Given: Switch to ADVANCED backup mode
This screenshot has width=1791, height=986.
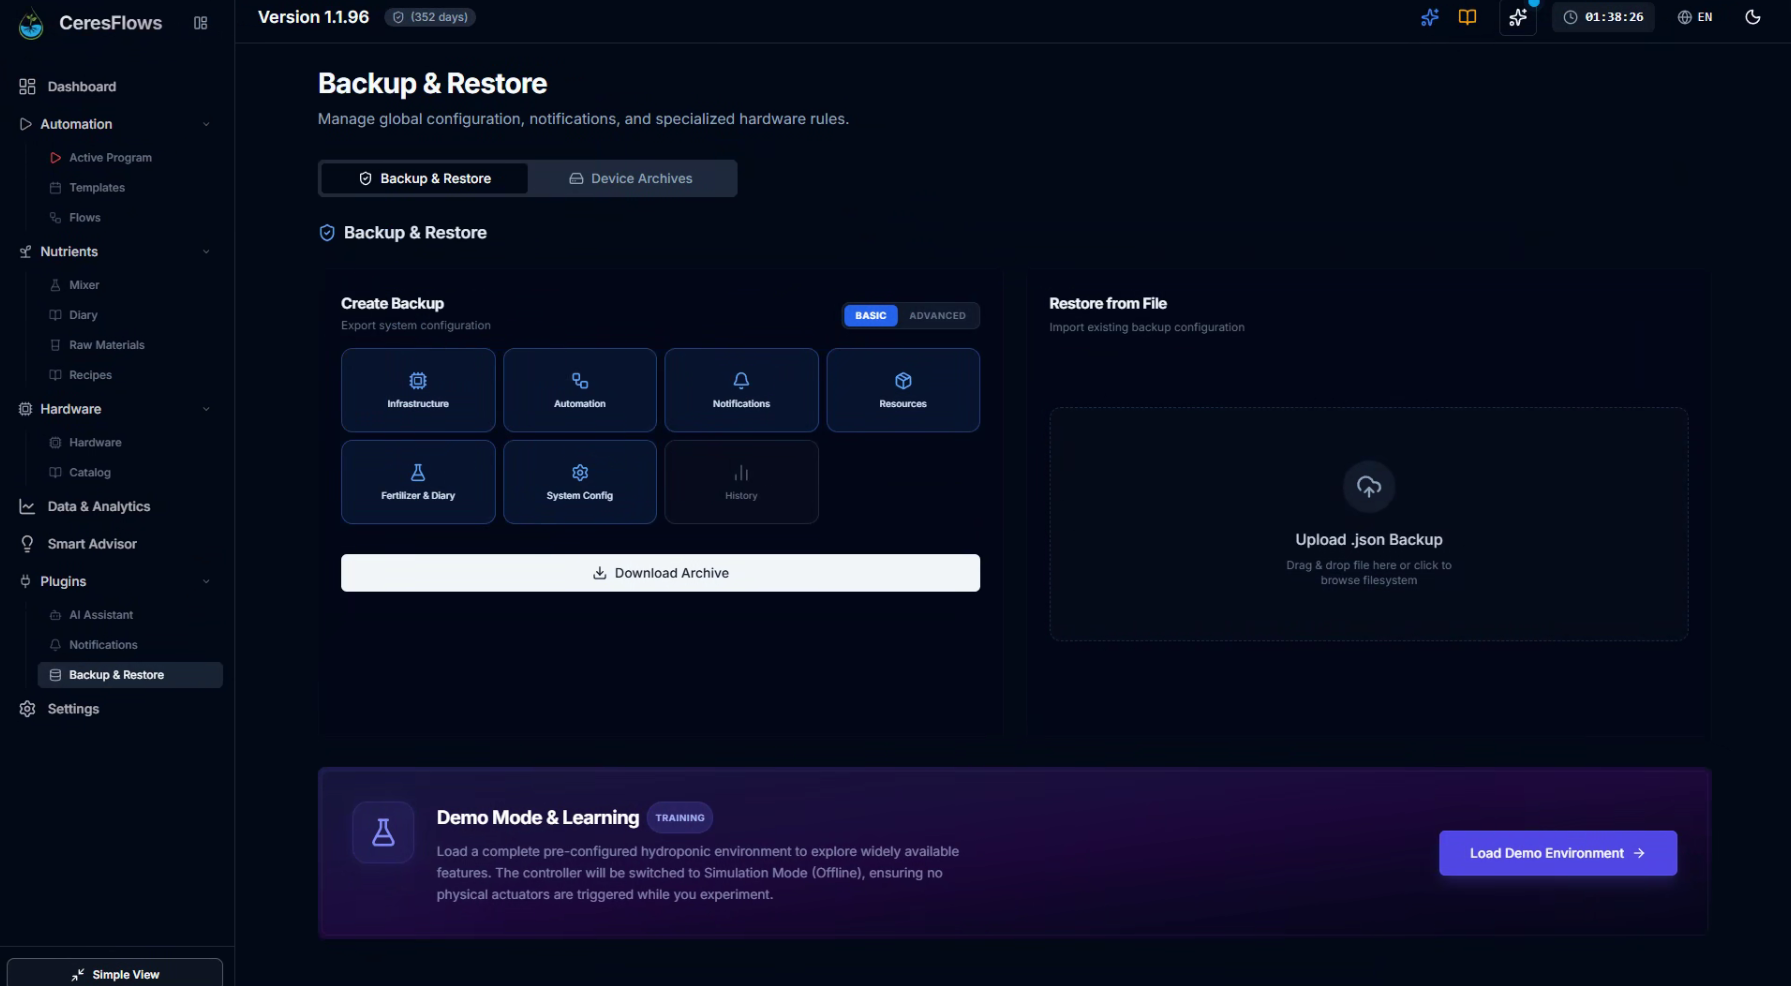Looking at the screenshot, I should pyautogui.click(x=938, y=316).
